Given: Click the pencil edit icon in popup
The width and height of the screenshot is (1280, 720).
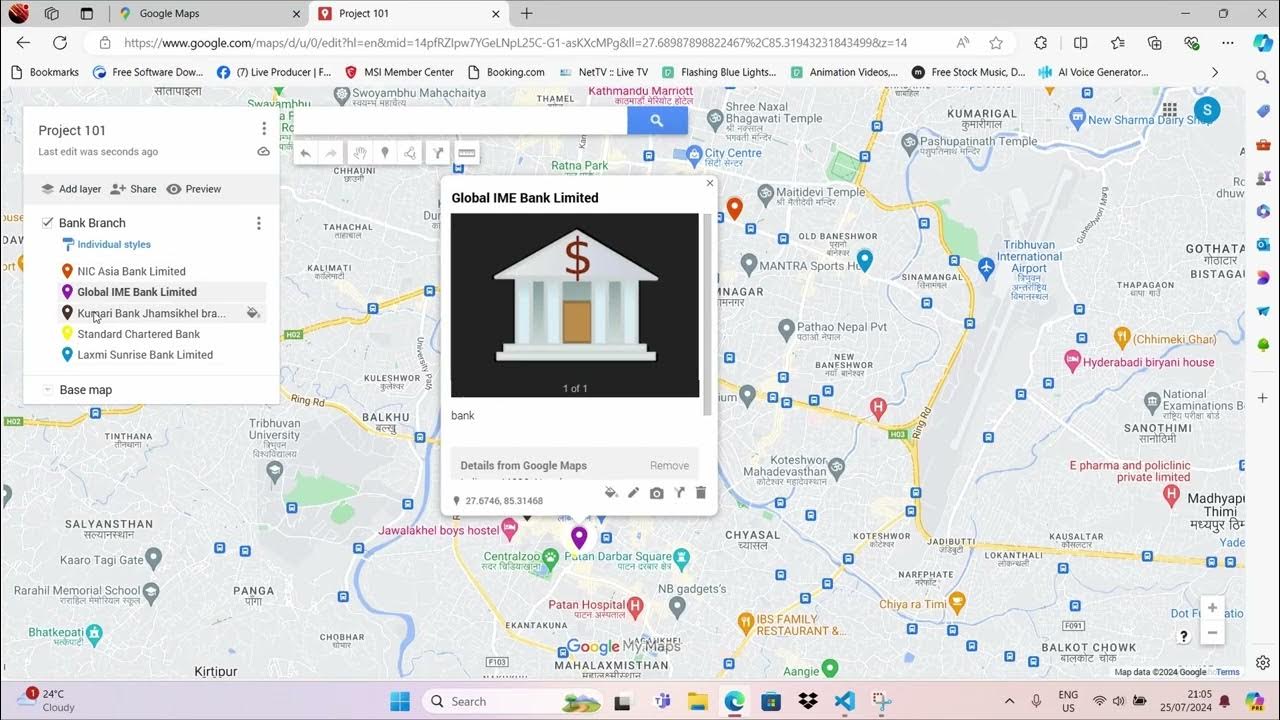Looking at the screenshot, I should coord(633,493).
